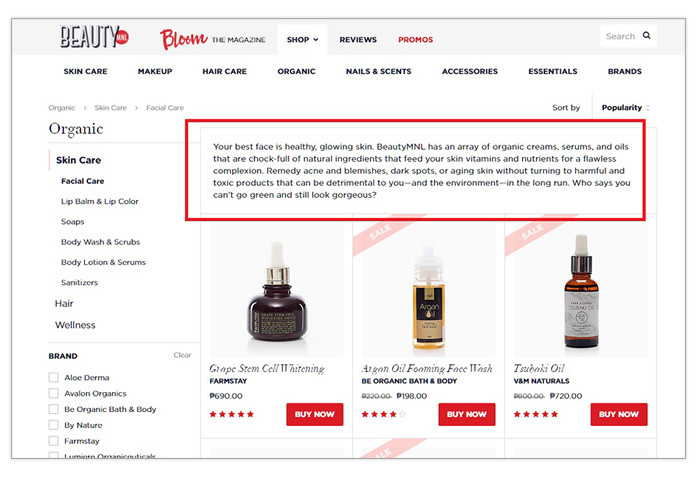
Task: Click star rating under Tsubaki Oil
Action: (x=536, y=414)
